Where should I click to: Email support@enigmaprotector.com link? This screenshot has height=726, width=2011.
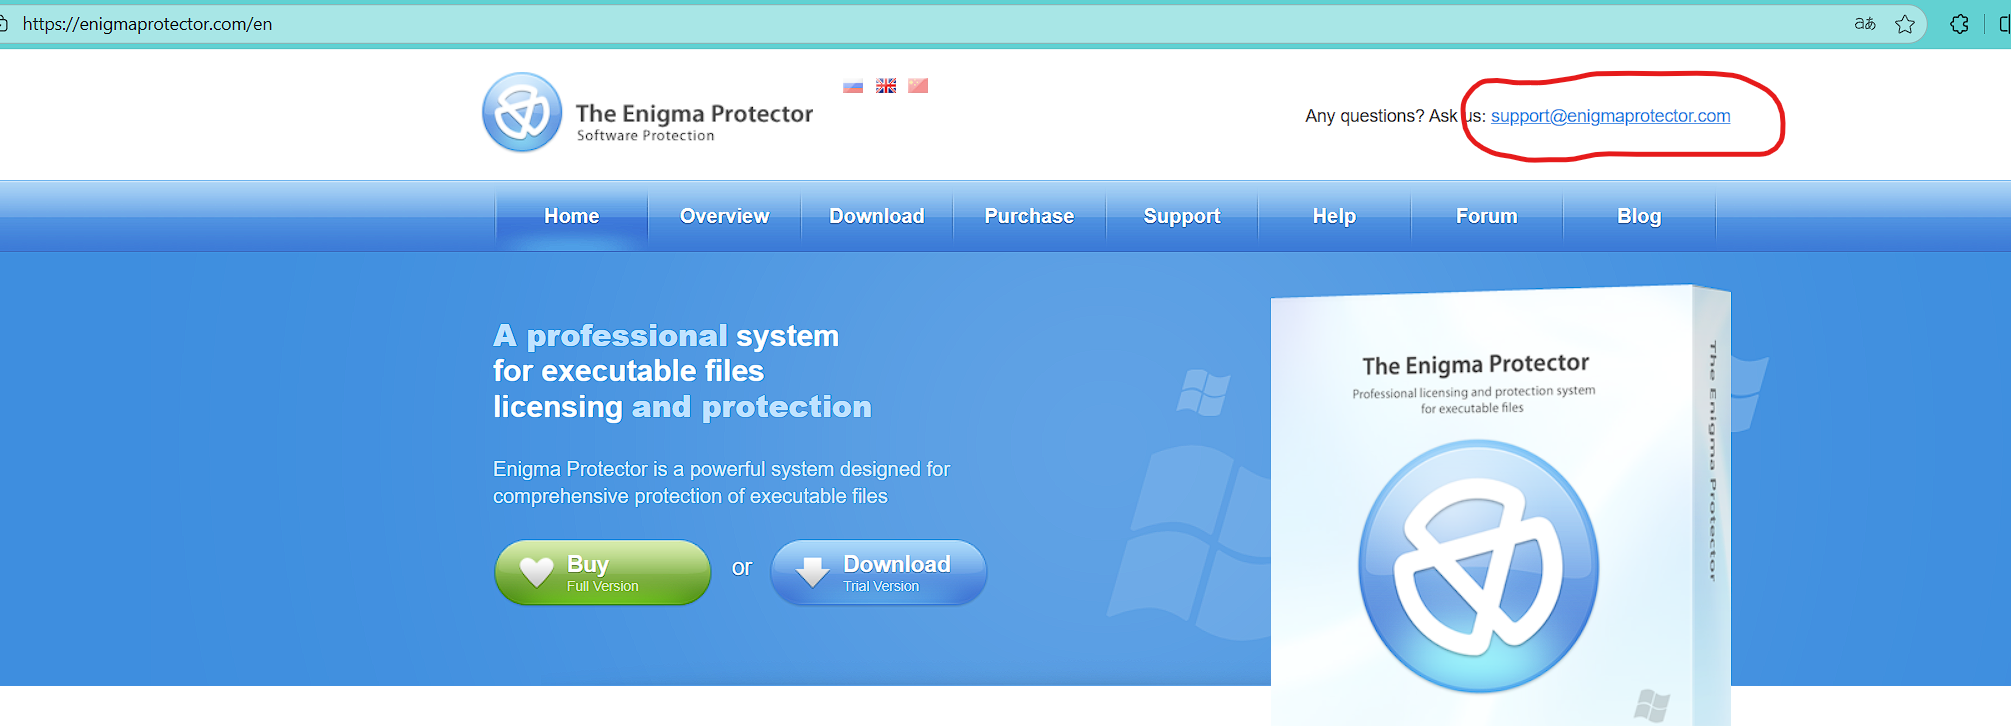[x=1610, y=116]
